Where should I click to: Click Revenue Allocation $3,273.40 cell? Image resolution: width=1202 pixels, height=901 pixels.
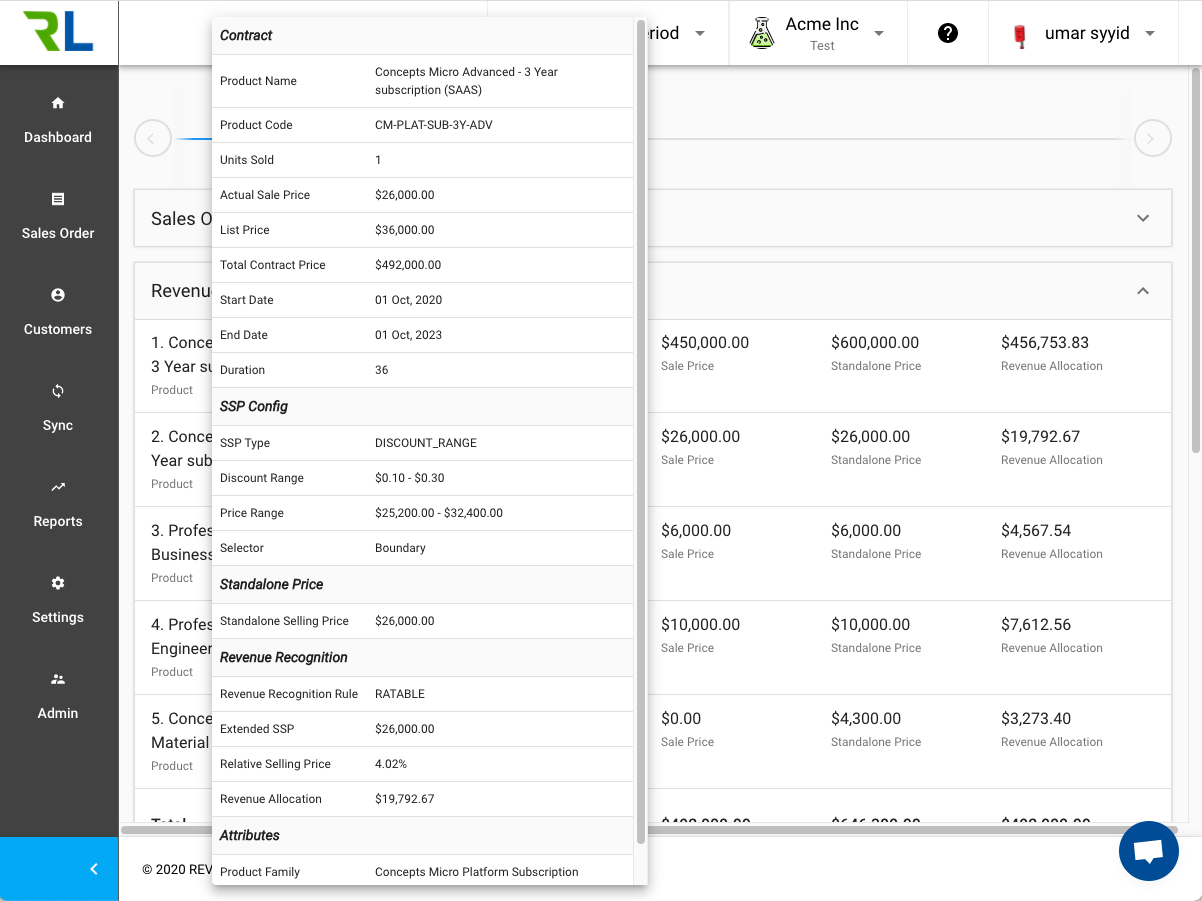(1036, 718)
